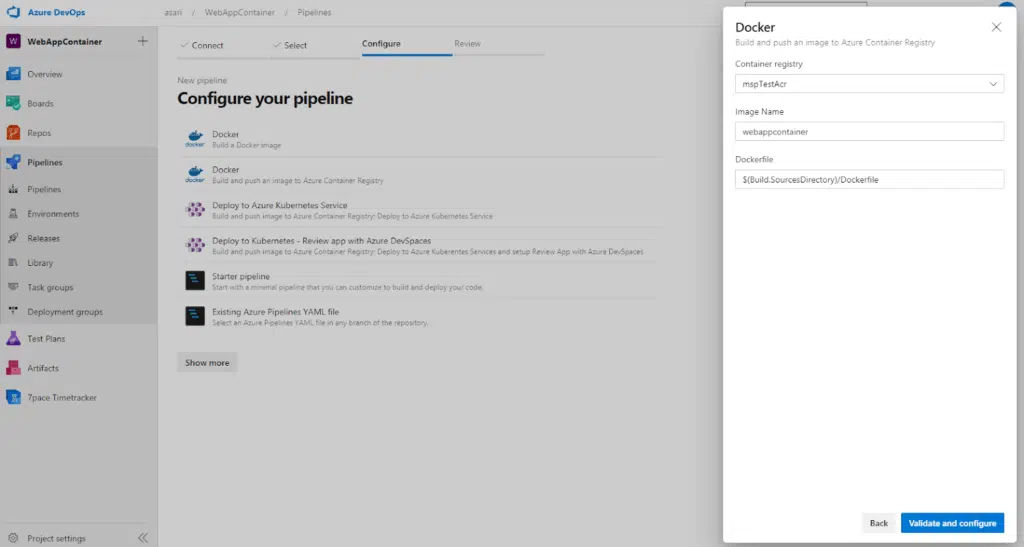Image resolution: width=1024 pixels, height=547 pixels.
Task: Select the Pipelines rocket icon in the sidebar
Action: [x=13, y=162]
